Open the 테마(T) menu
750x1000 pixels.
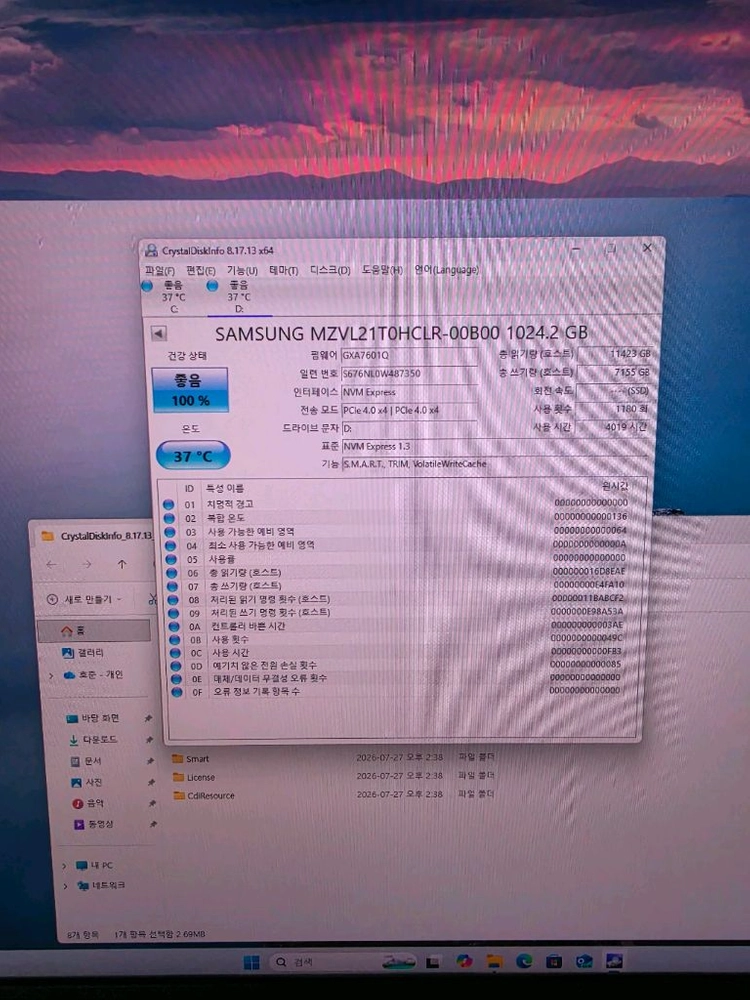[x=284, y=270]
